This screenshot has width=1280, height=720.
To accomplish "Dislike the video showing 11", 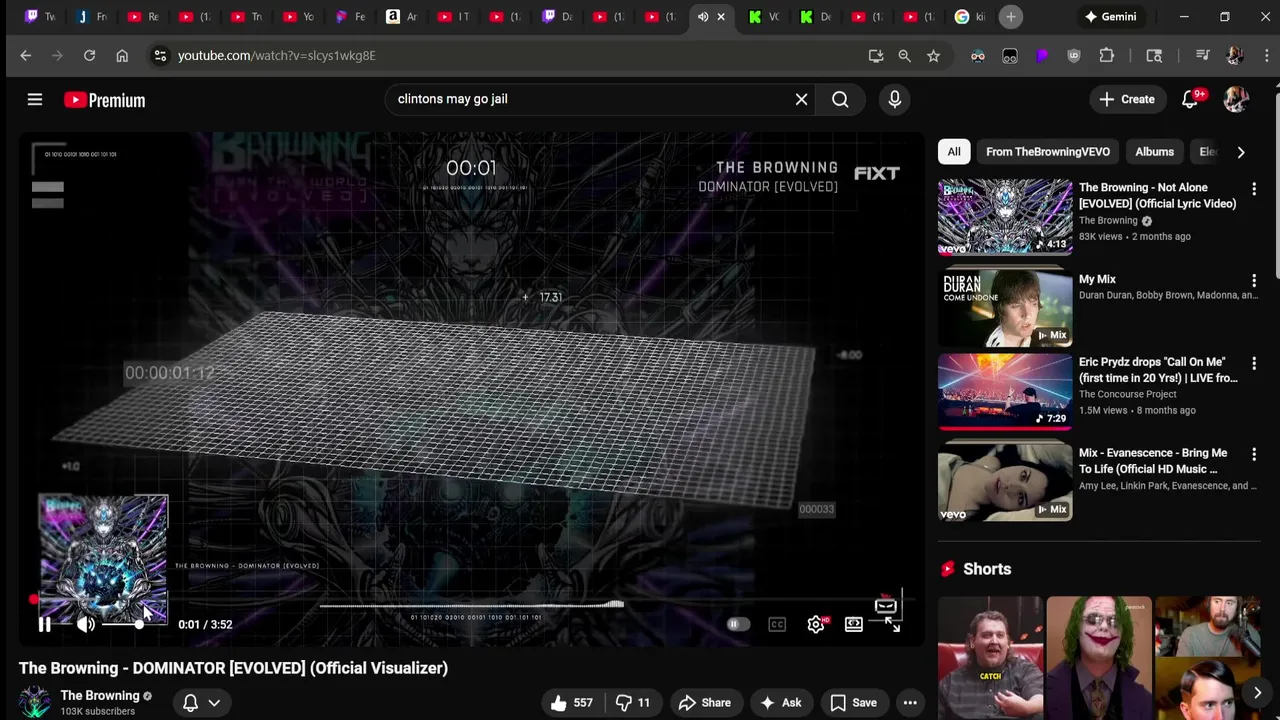I will pyautogui.click(x=633, y=703).
